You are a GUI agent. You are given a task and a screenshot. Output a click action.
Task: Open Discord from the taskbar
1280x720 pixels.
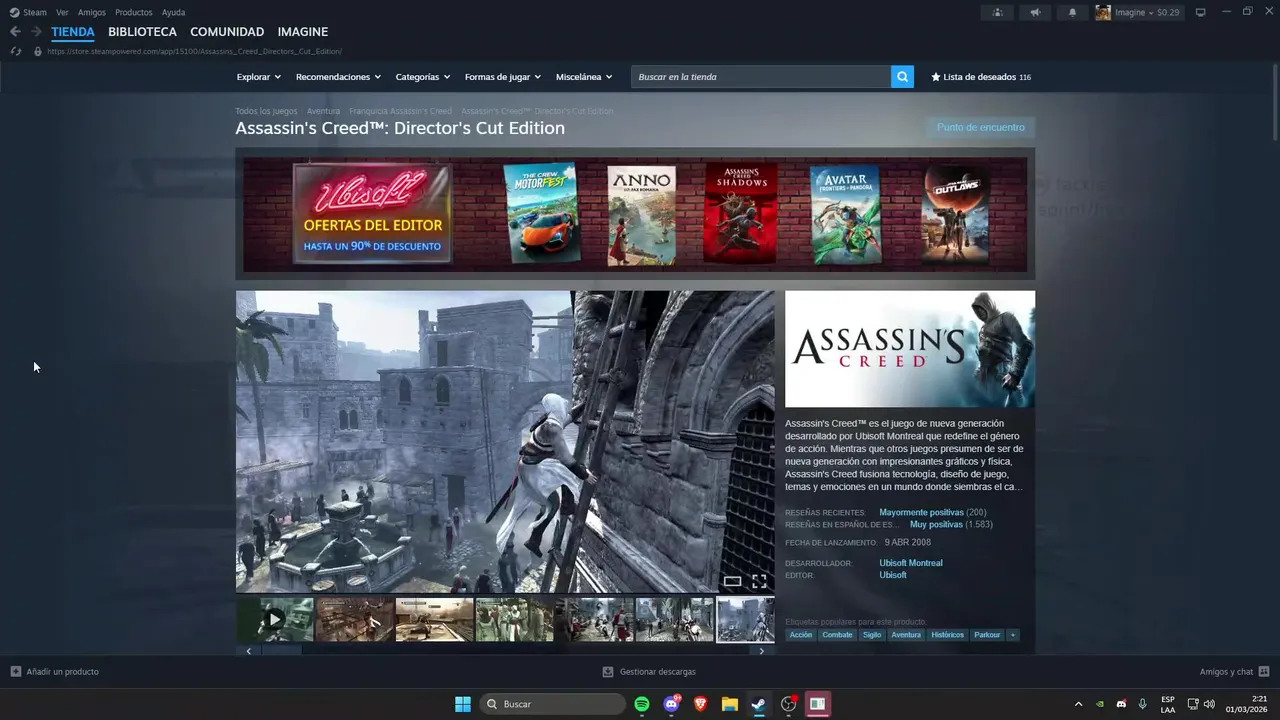(671, 704)
